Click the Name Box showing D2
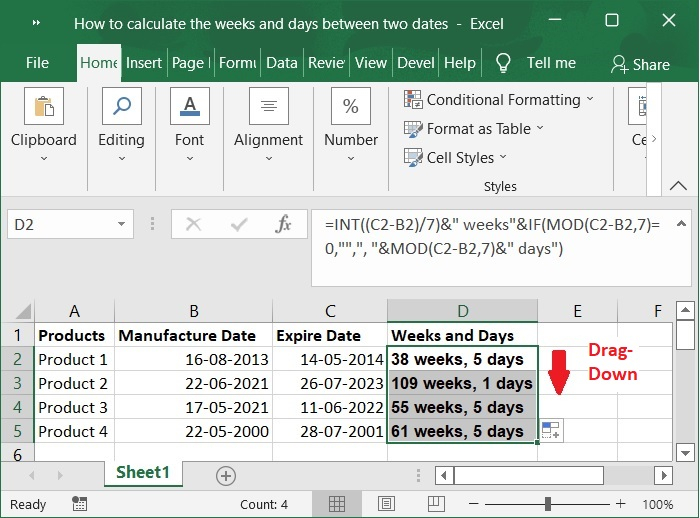 pyautogui.click(x=70, y=224)
